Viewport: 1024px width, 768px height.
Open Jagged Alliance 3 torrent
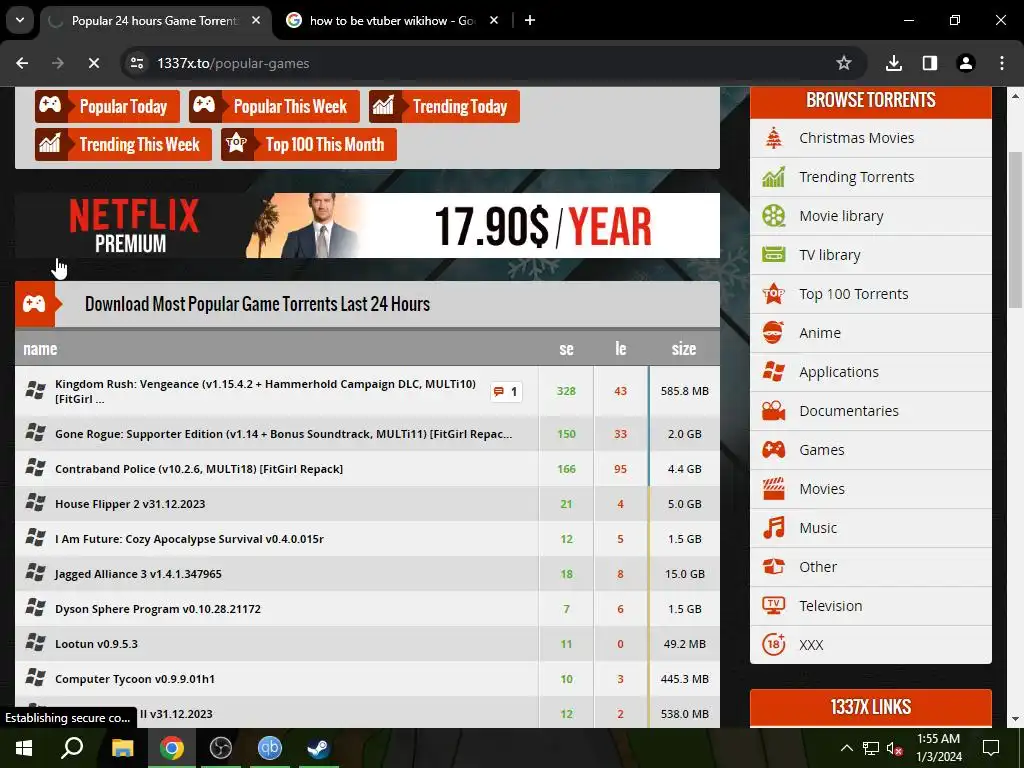click(138, 574)
